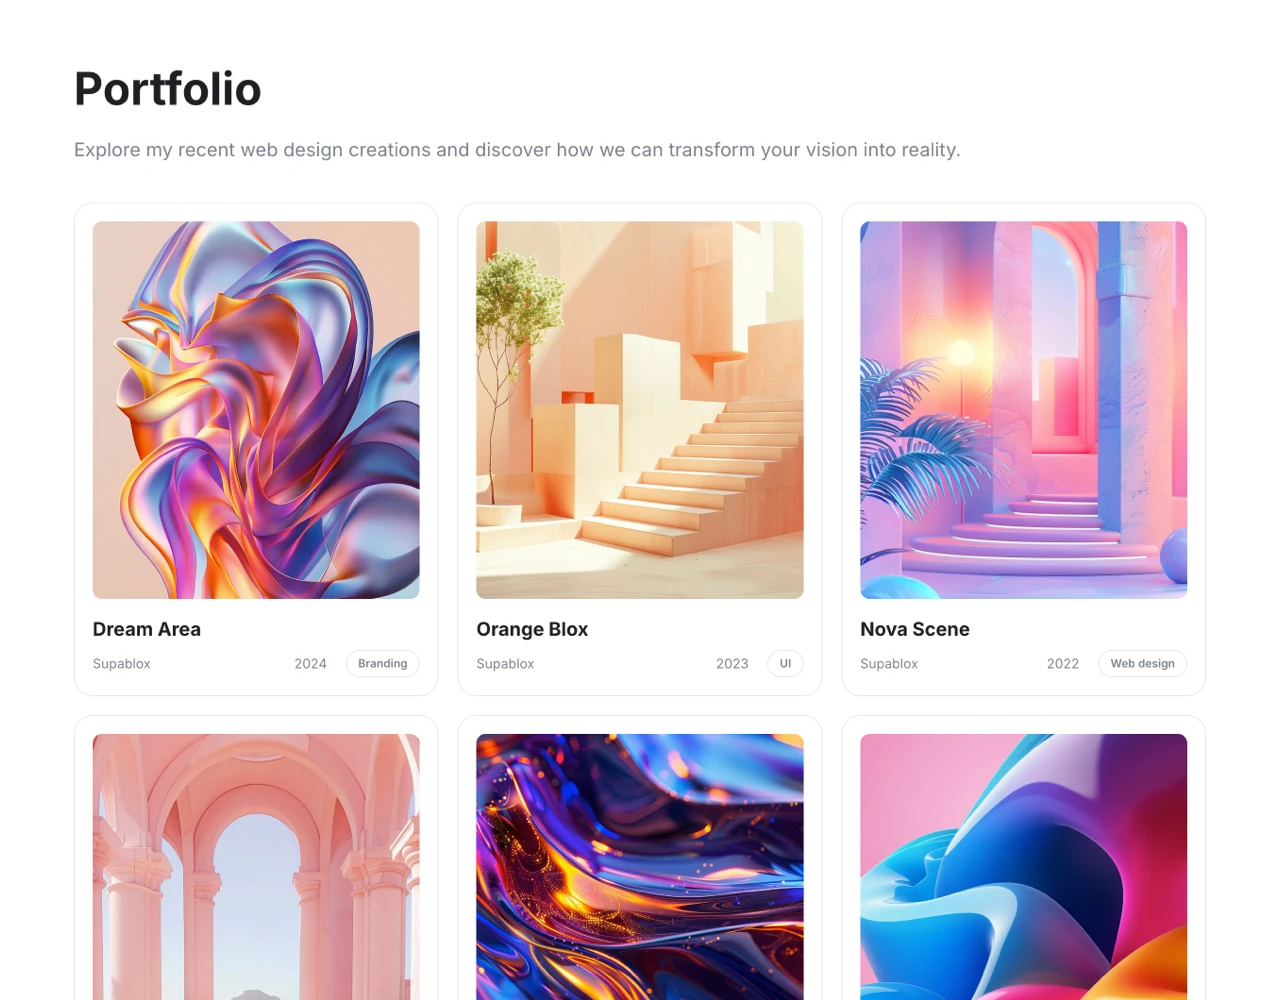Viewport: 1280px width, 1000px height.
Task: Click the 2022 year label
Action: [x=1063, y=664]
